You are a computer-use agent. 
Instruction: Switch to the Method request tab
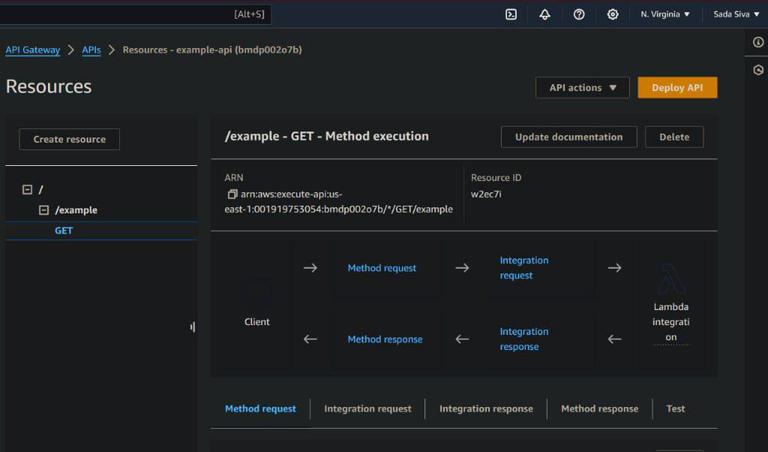click(260, 408)
